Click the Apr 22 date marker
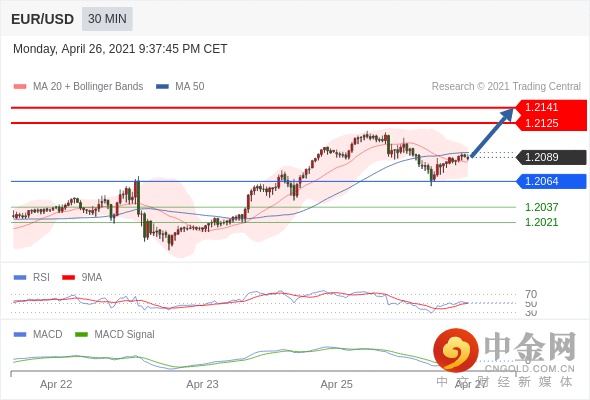590x400 pixels. tap(56, 384)
